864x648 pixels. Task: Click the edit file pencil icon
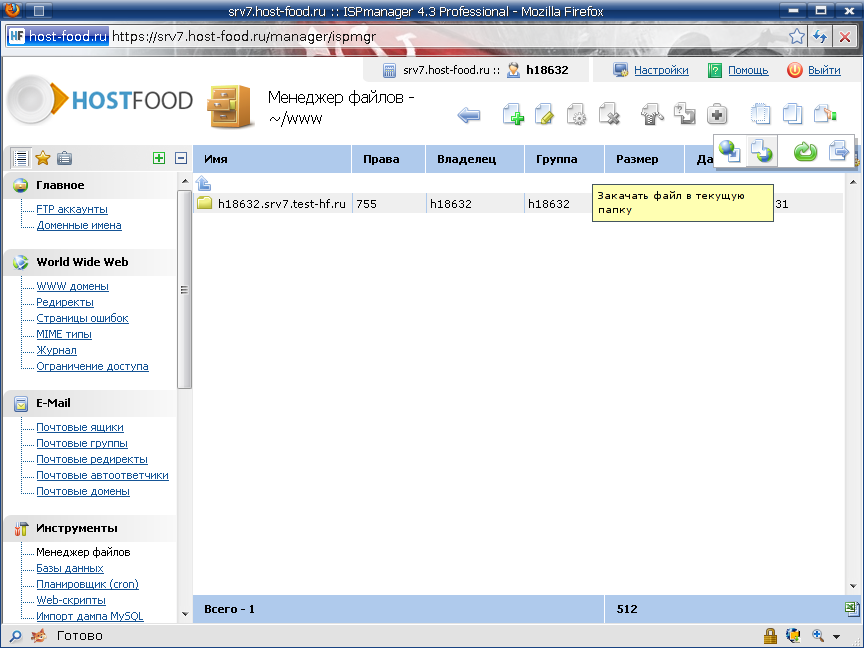click(544, 115)
